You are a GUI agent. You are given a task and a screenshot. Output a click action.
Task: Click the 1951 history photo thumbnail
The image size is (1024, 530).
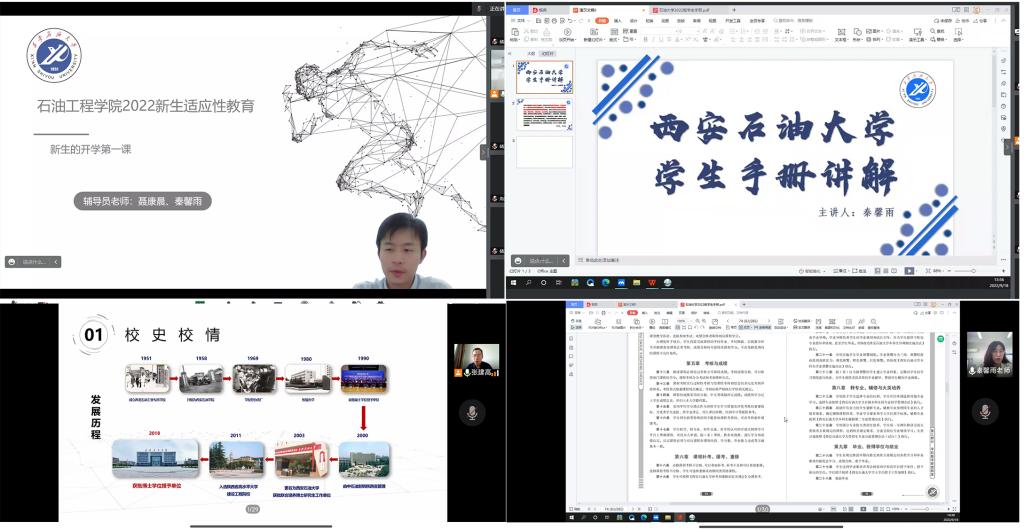[x=146, y=378]
